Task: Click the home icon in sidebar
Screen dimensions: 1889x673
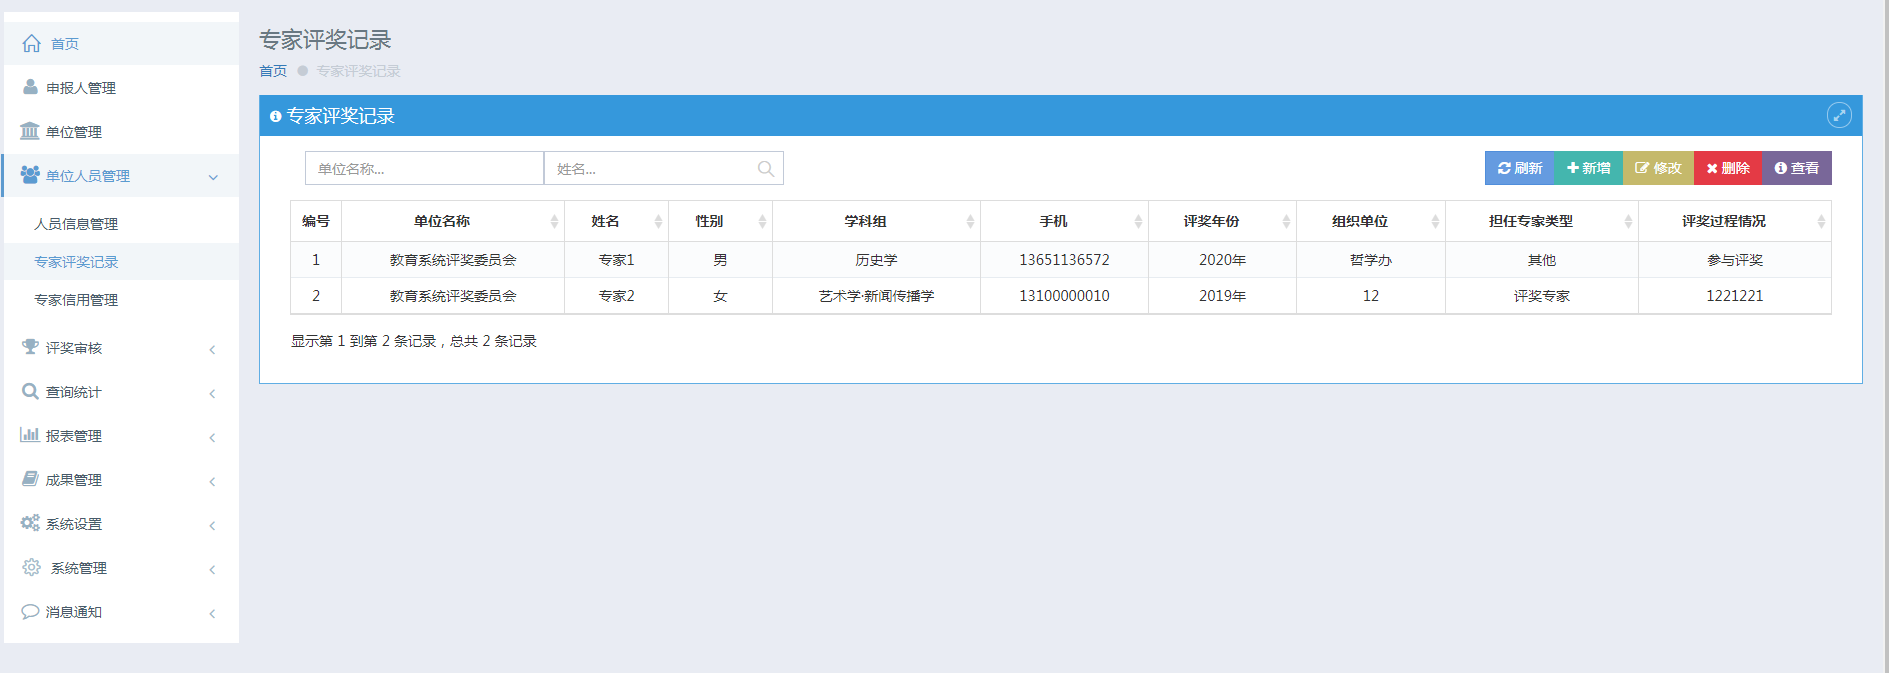Action: coord(32,43)
